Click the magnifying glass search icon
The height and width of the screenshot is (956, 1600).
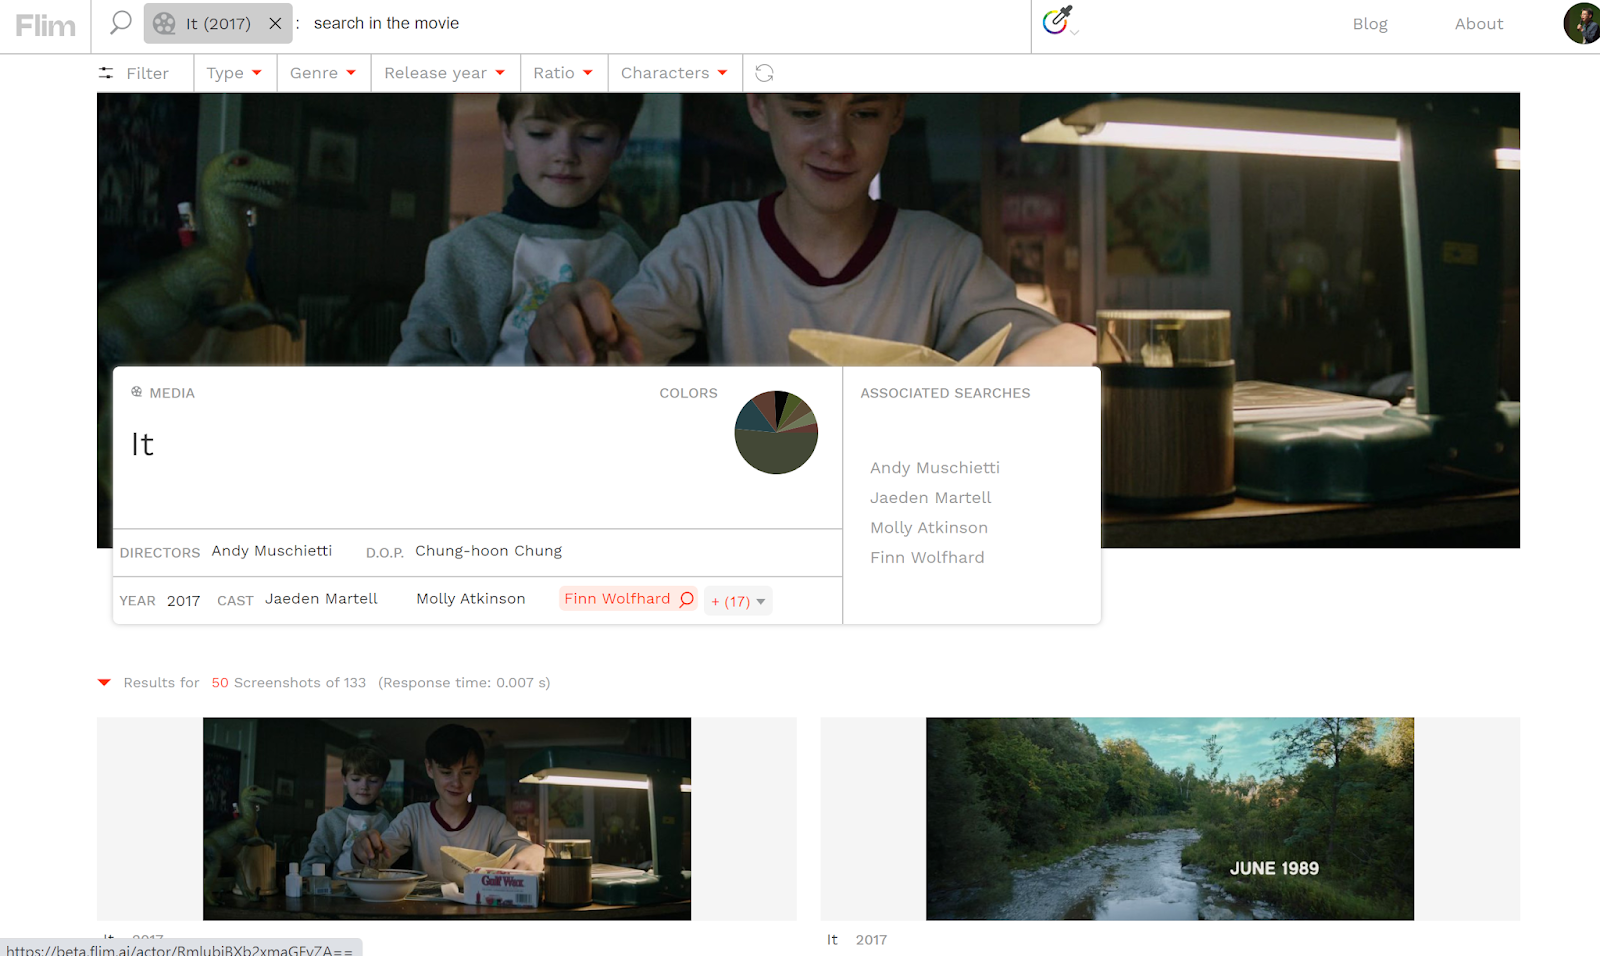click(x=120, y=22)
